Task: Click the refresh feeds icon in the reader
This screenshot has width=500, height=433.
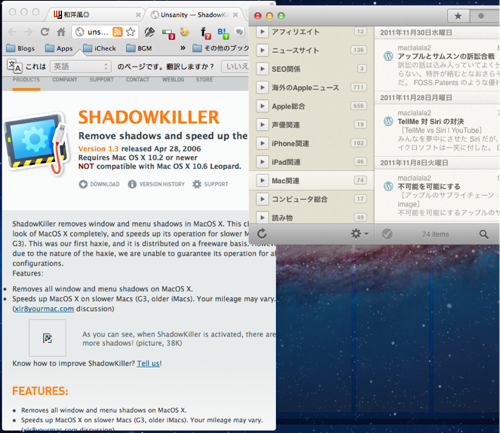Action: pos(262,234)
